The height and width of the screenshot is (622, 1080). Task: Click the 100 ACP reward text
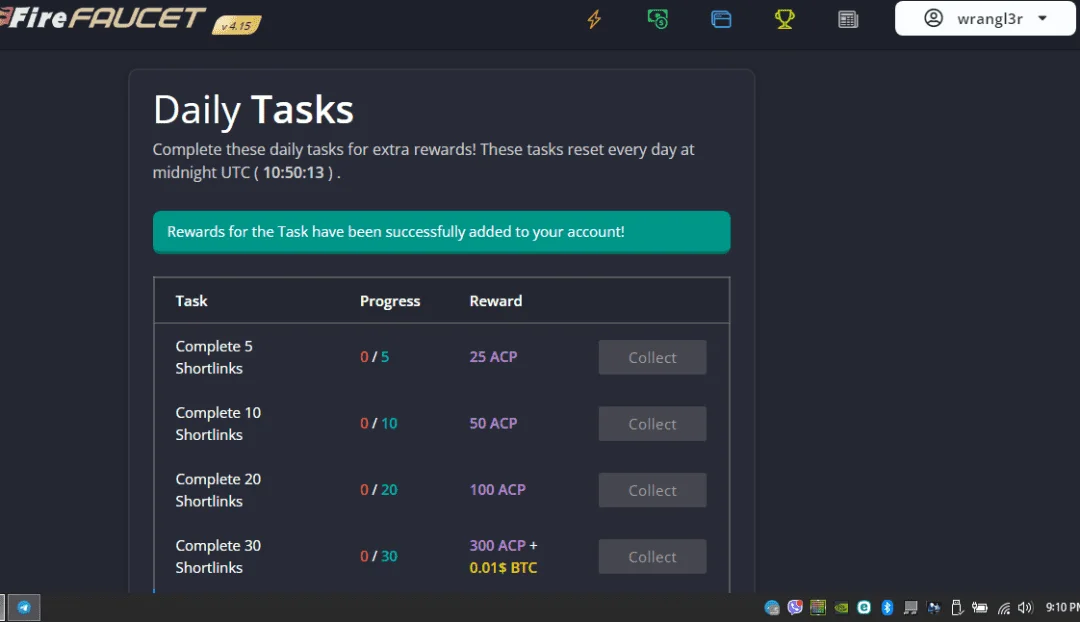(497, 490)
